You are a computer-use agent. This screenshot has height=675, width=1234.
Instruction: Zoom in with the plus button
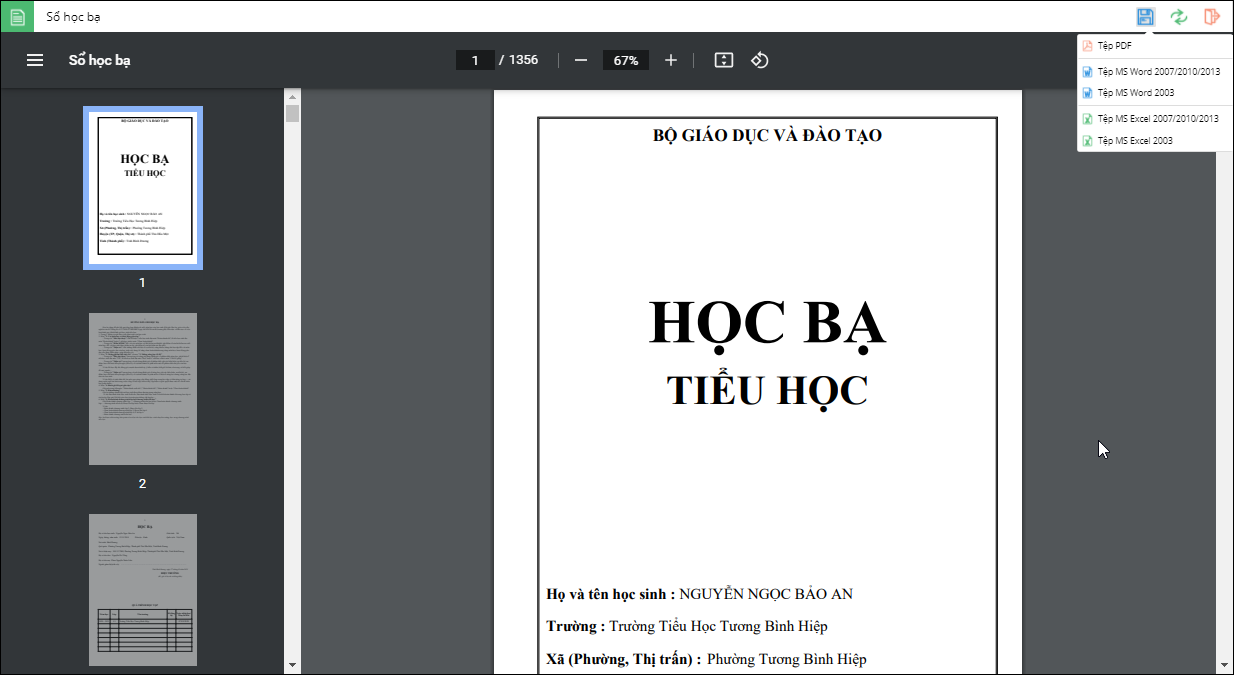point(671,60)
